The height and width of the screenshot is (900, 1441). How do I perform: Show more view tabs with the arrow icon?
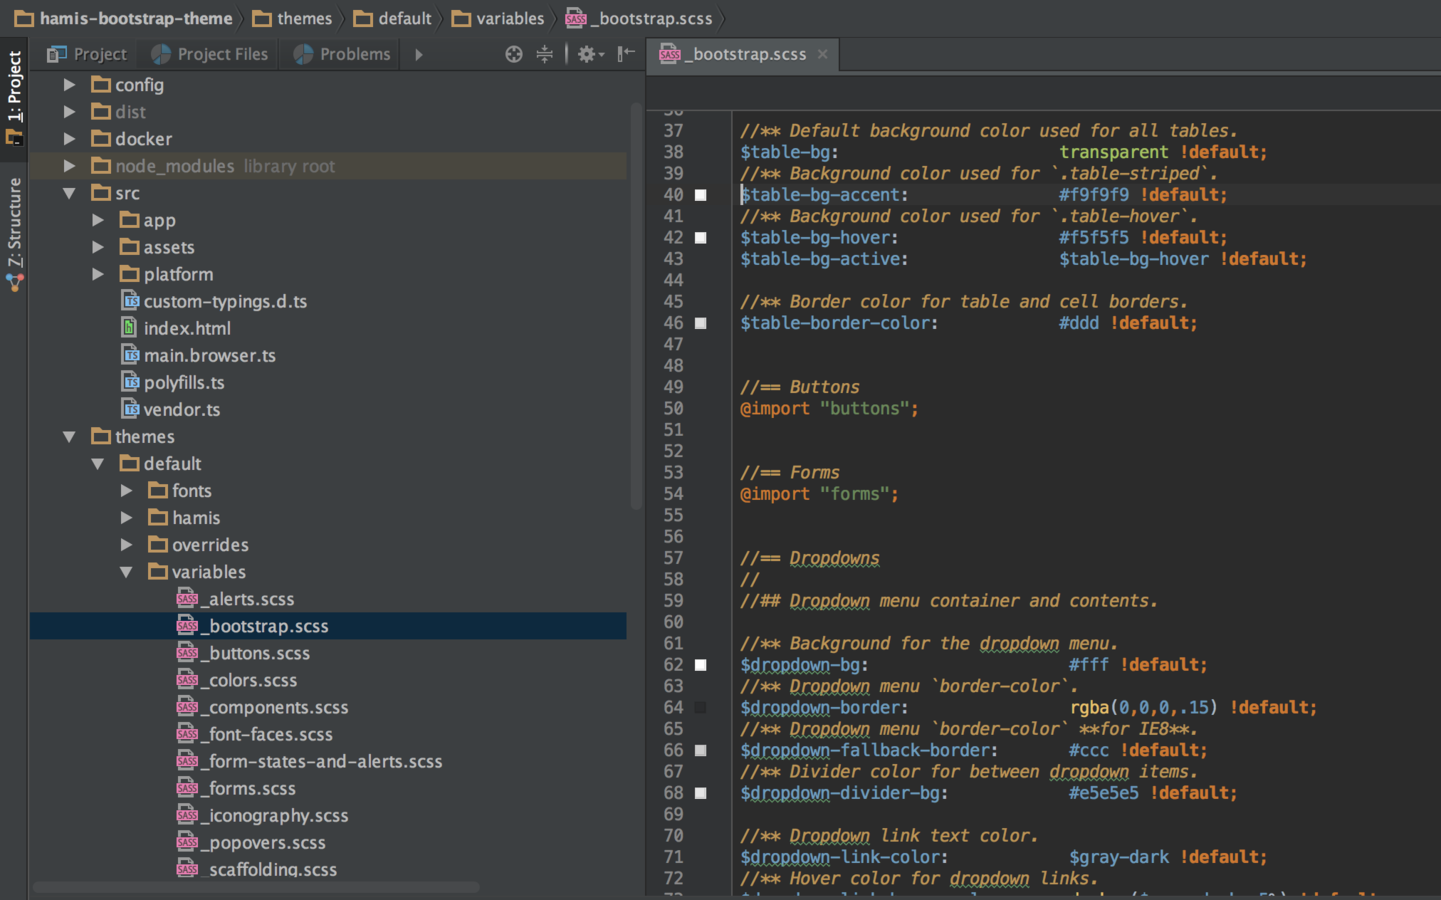coord(419,54)
